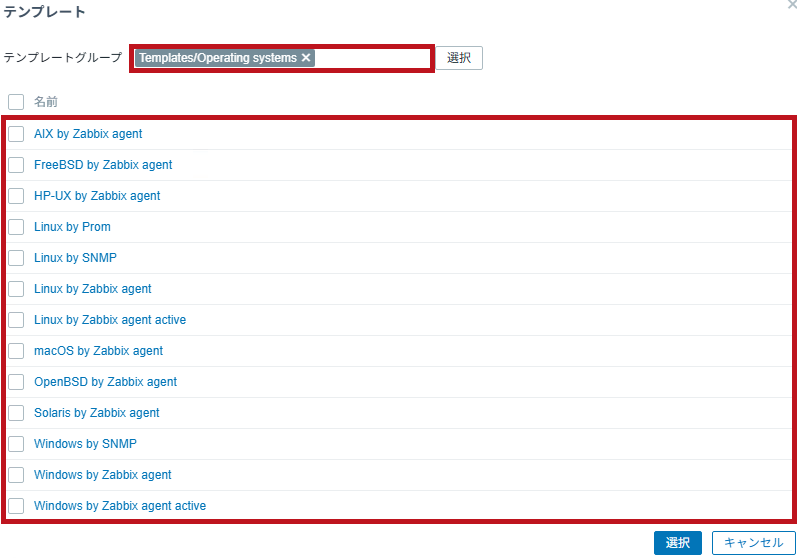Choose Windows by Zabbix agent active link
The height and width of the screenshot is (558, 797).
pos(120,506)
